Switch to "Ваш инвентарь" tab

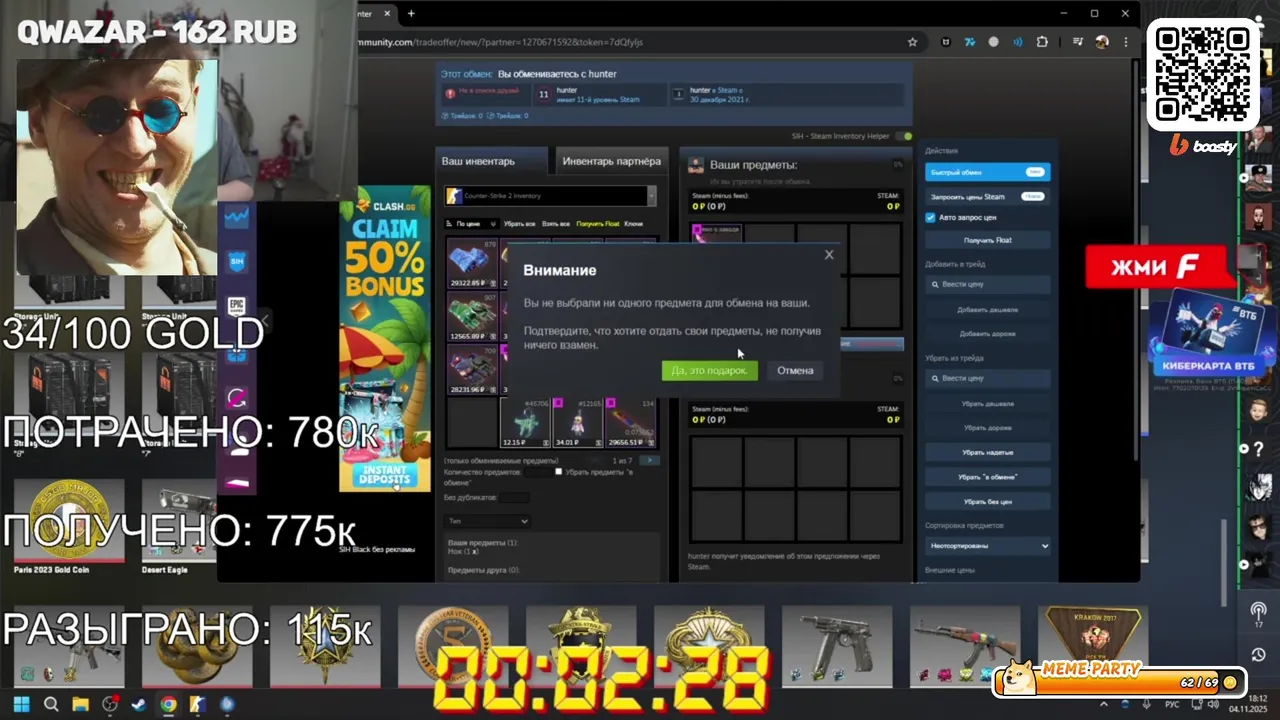pyautogui.click(x=492, y=161)
